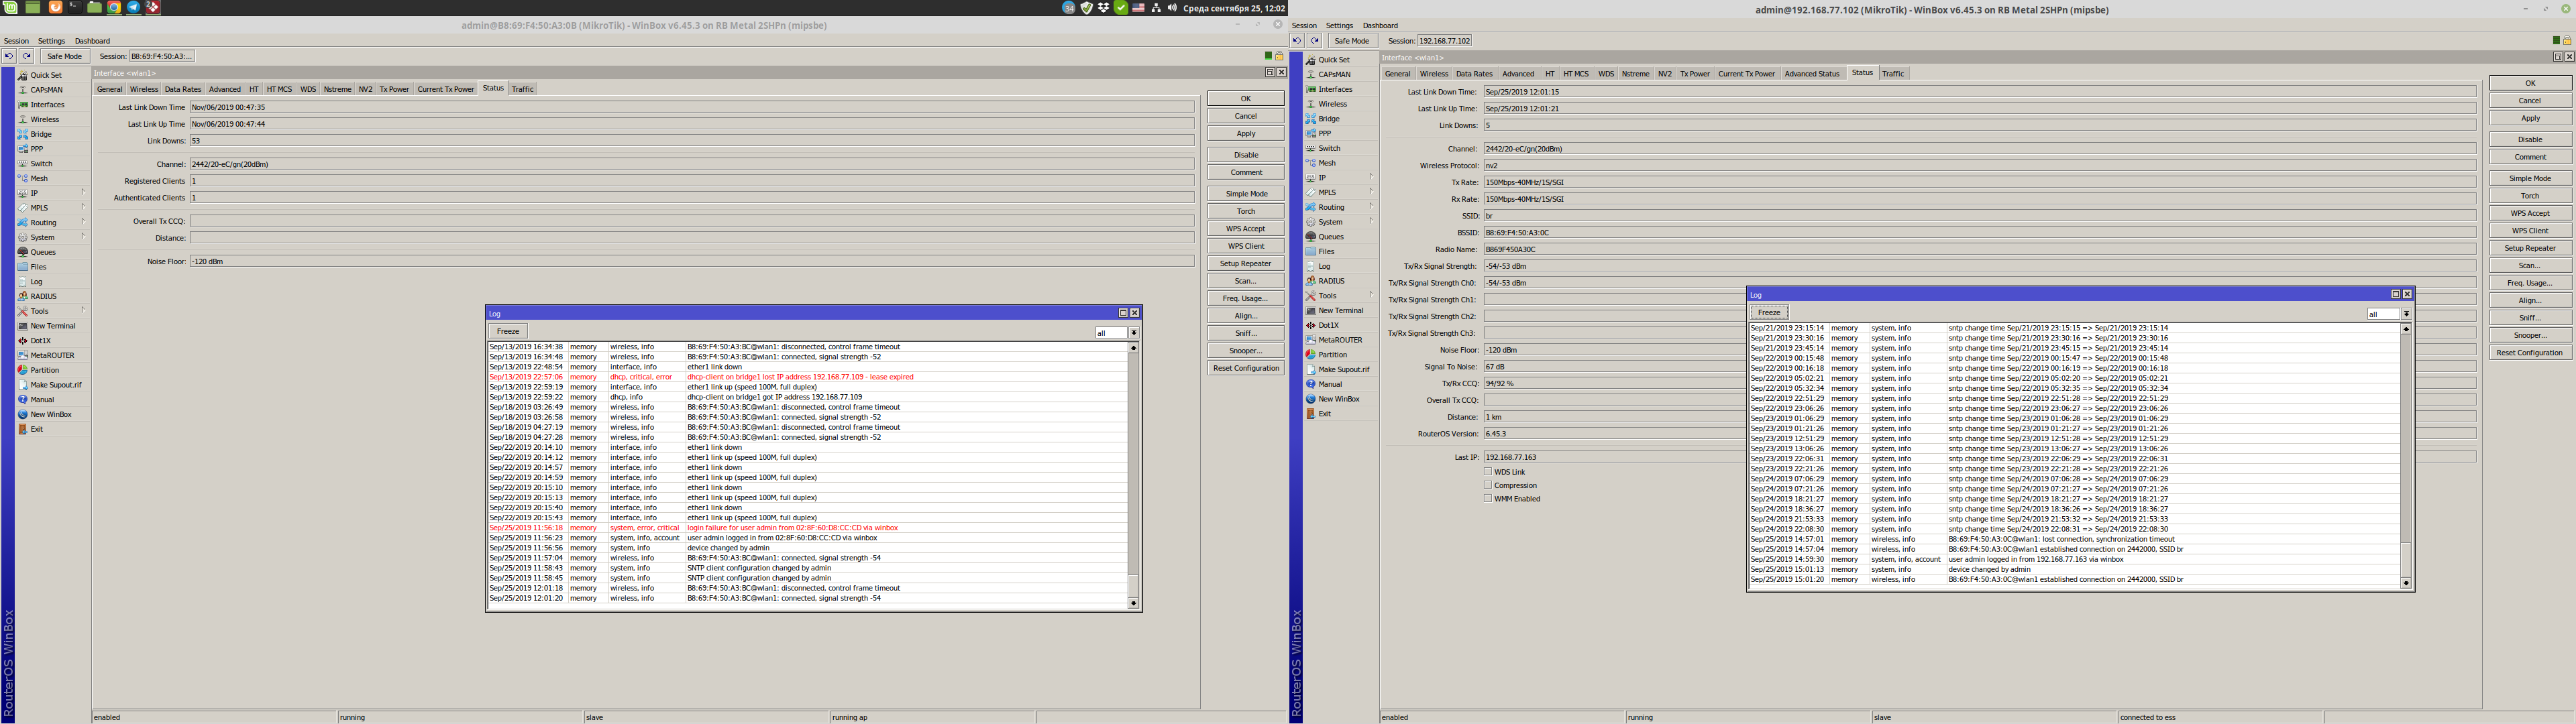Viewport: 2576px width, 724px height.
Task: Expand MPLS submenu in left WinBox sidebar
Action: point(83,208)
